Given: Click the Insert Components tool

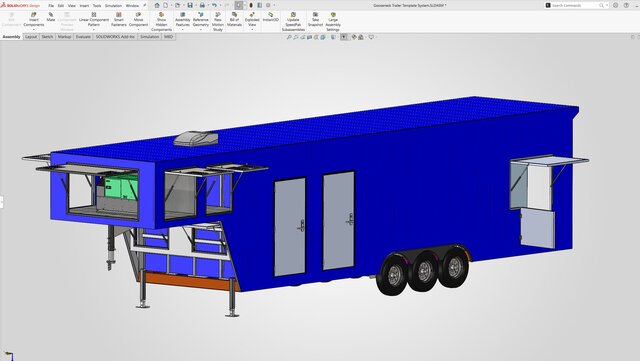Looking at the screenshot, I should 33,20.
